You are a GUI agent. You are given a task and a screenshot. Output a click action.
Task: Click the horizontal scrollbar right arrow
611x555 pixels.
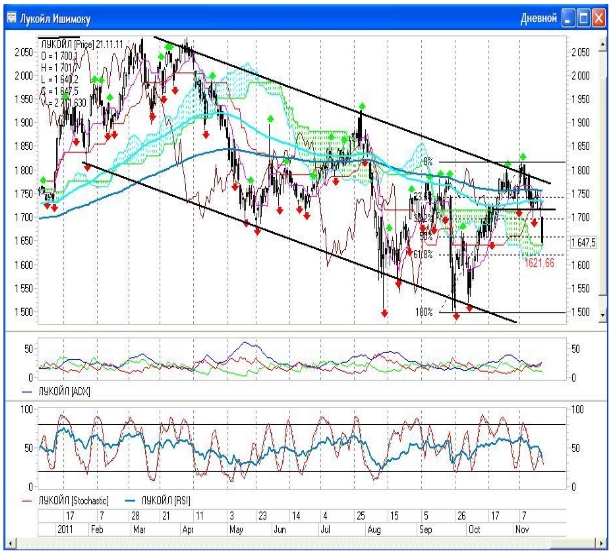[601, 543]
